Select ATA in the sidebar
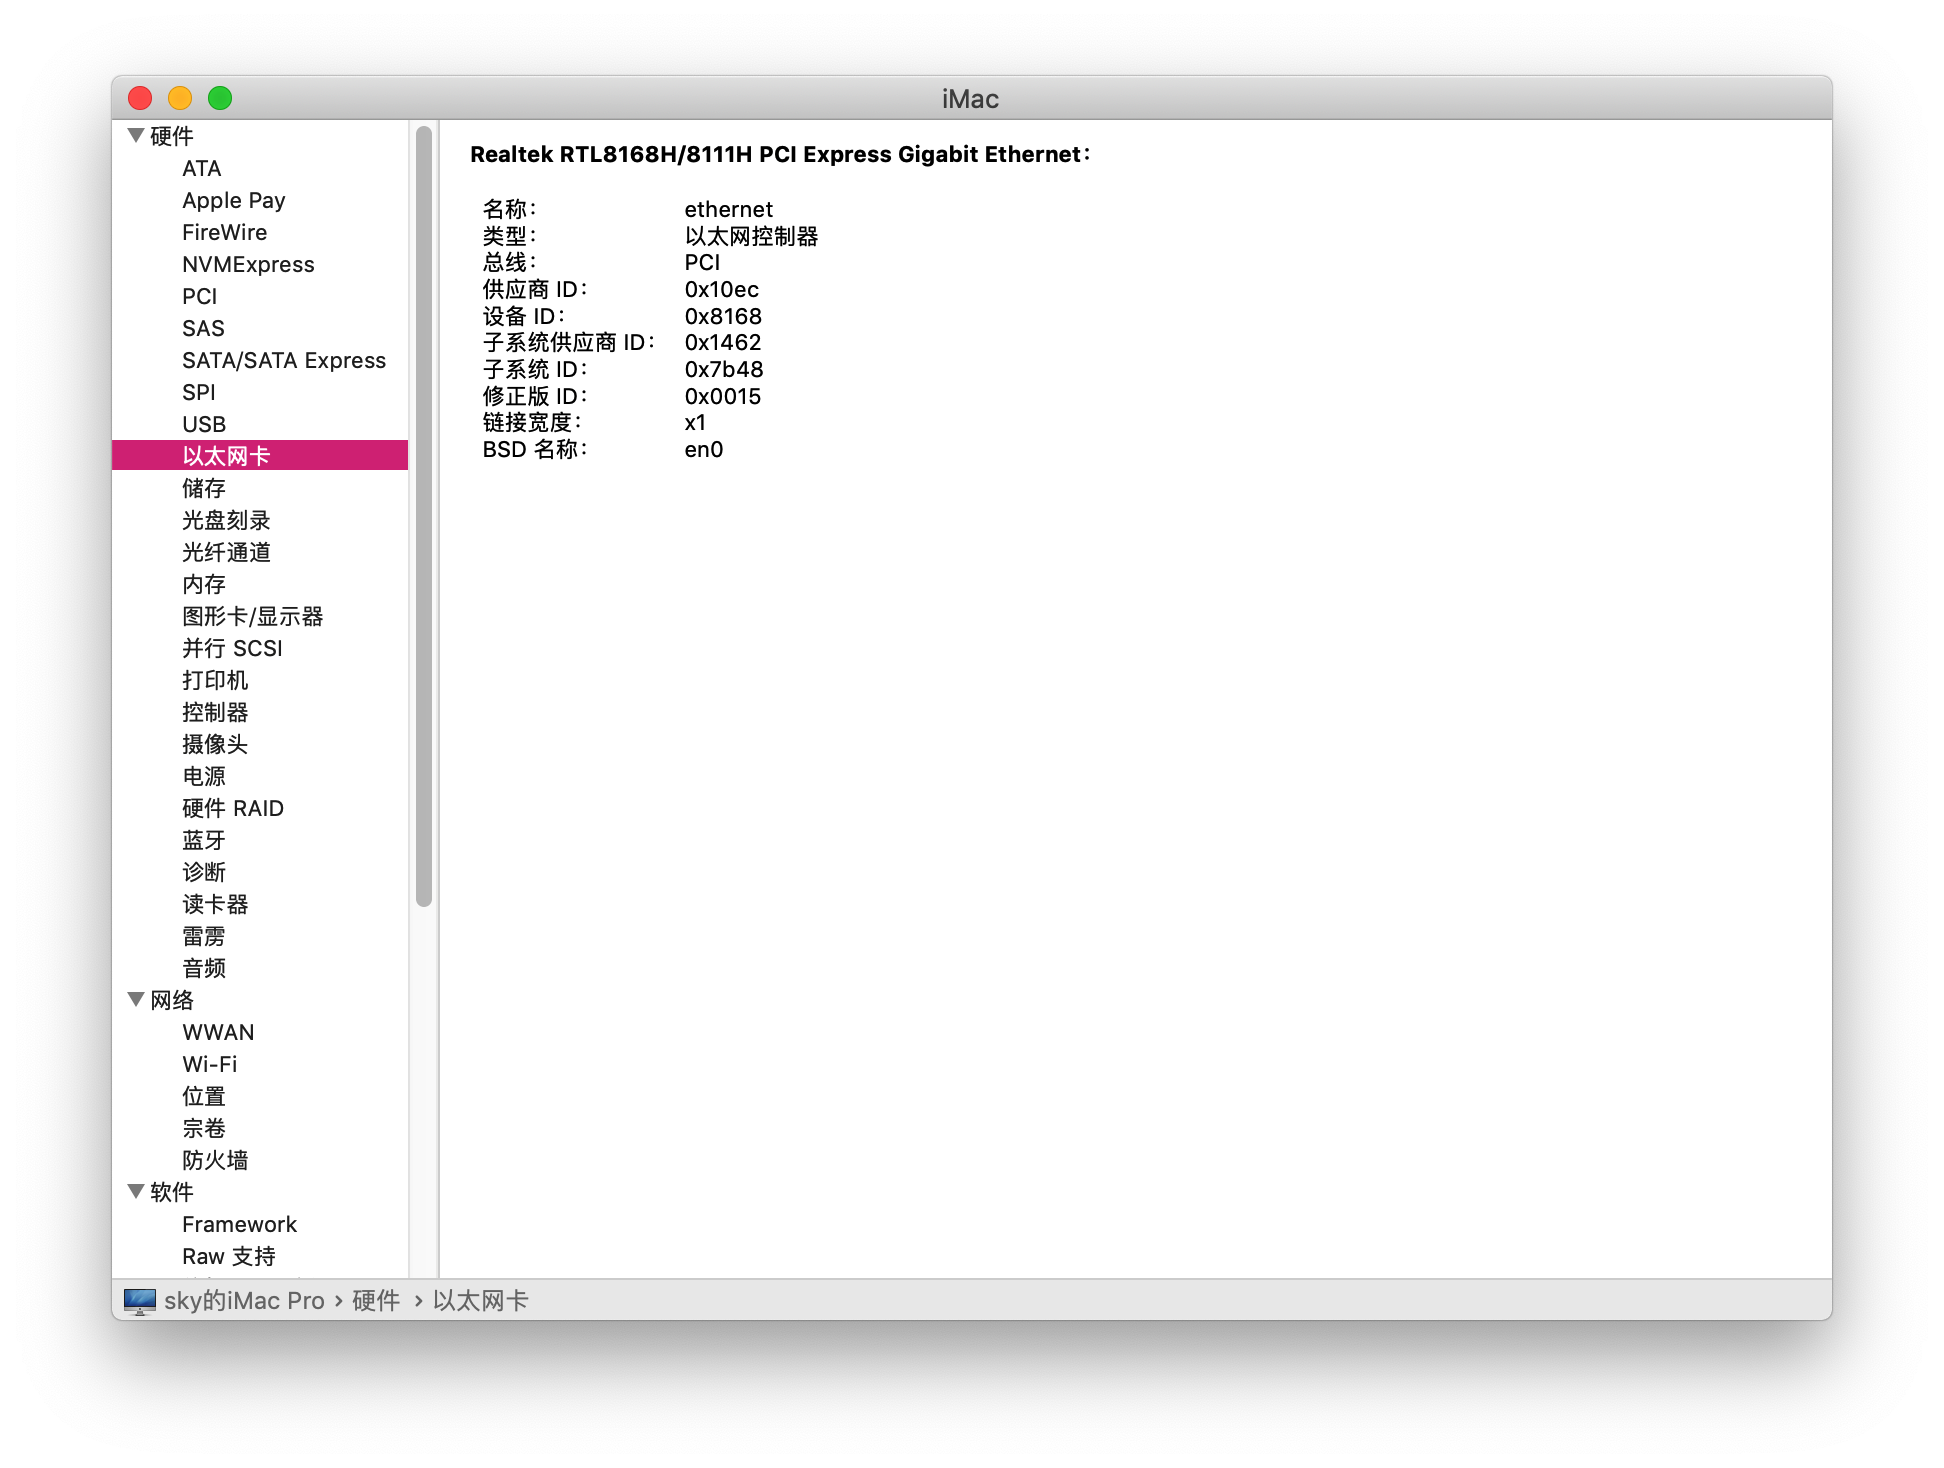This screenshot has height=1468, width=1944. [x=201, y=168]
